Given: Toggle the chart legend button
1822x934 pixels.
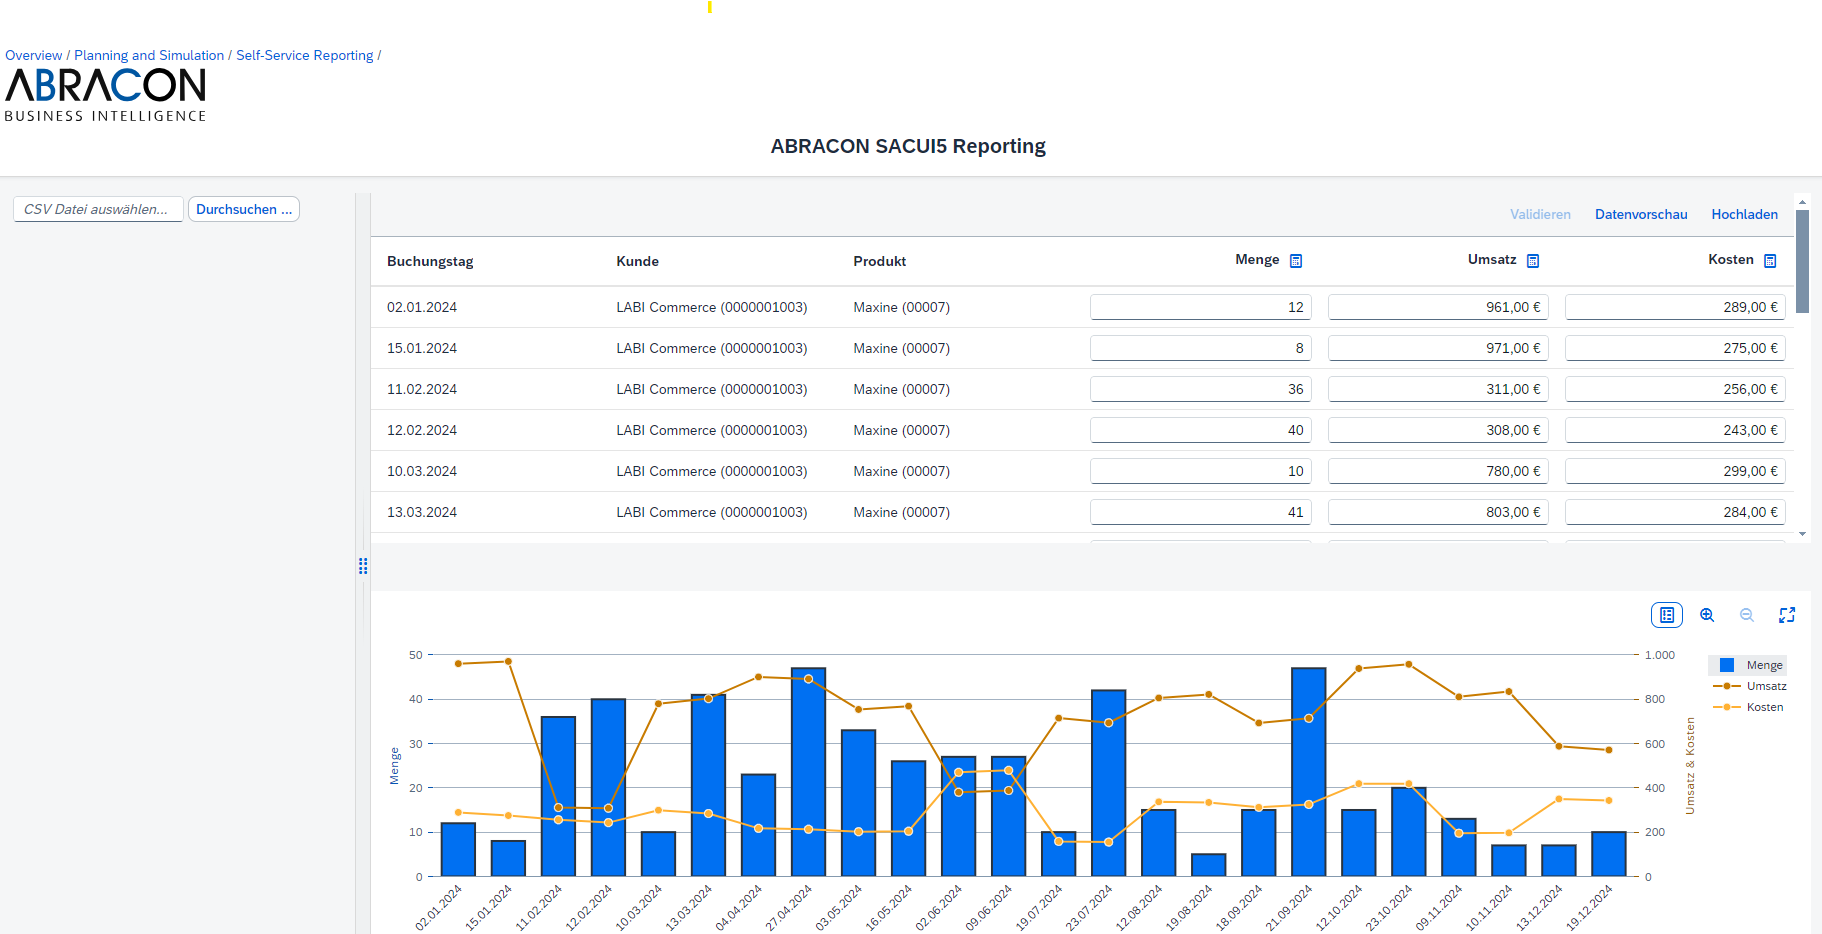Looking at the screenshot, I should pos(1667,615).
